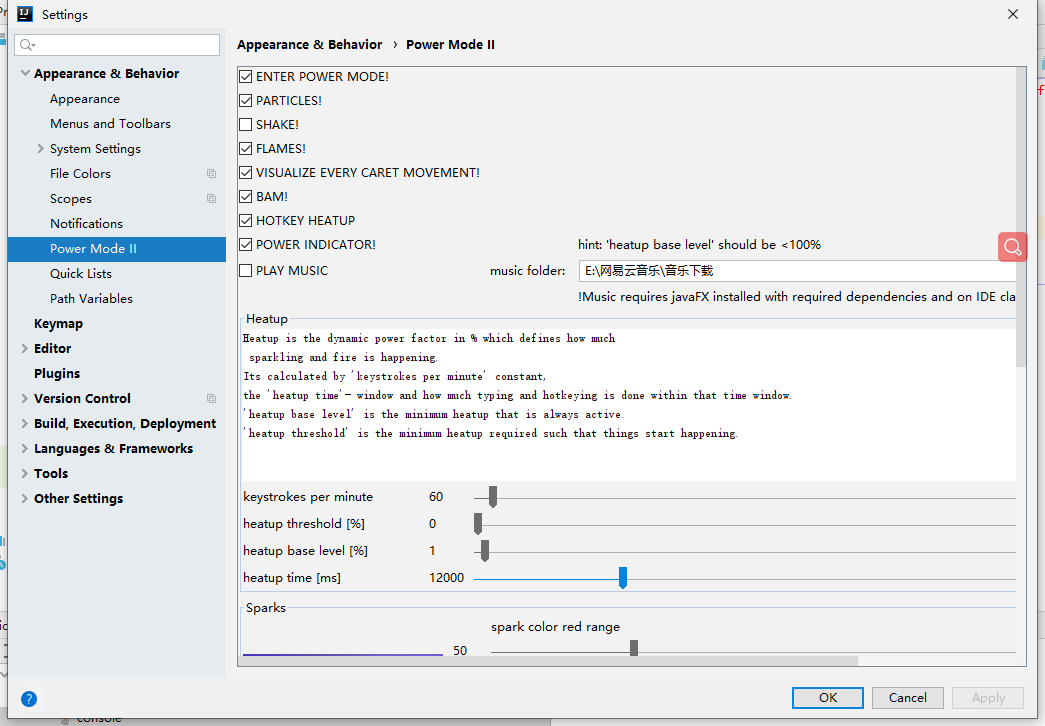Click Appearance & Behavior in the breadcrumb
This screenshot has width=1045, height=726.
point(310,44)
